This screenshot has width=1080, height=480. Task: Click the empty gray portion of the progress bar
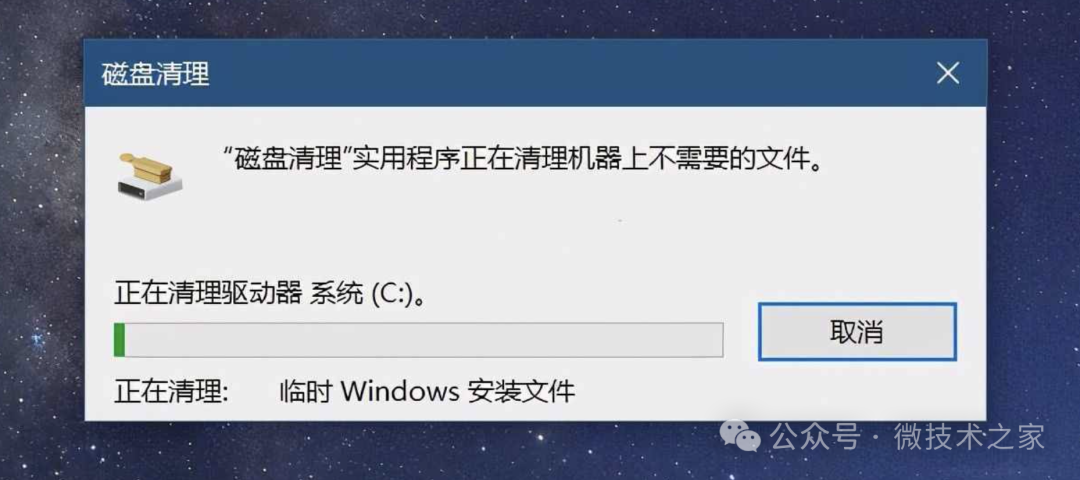(424, 340)
